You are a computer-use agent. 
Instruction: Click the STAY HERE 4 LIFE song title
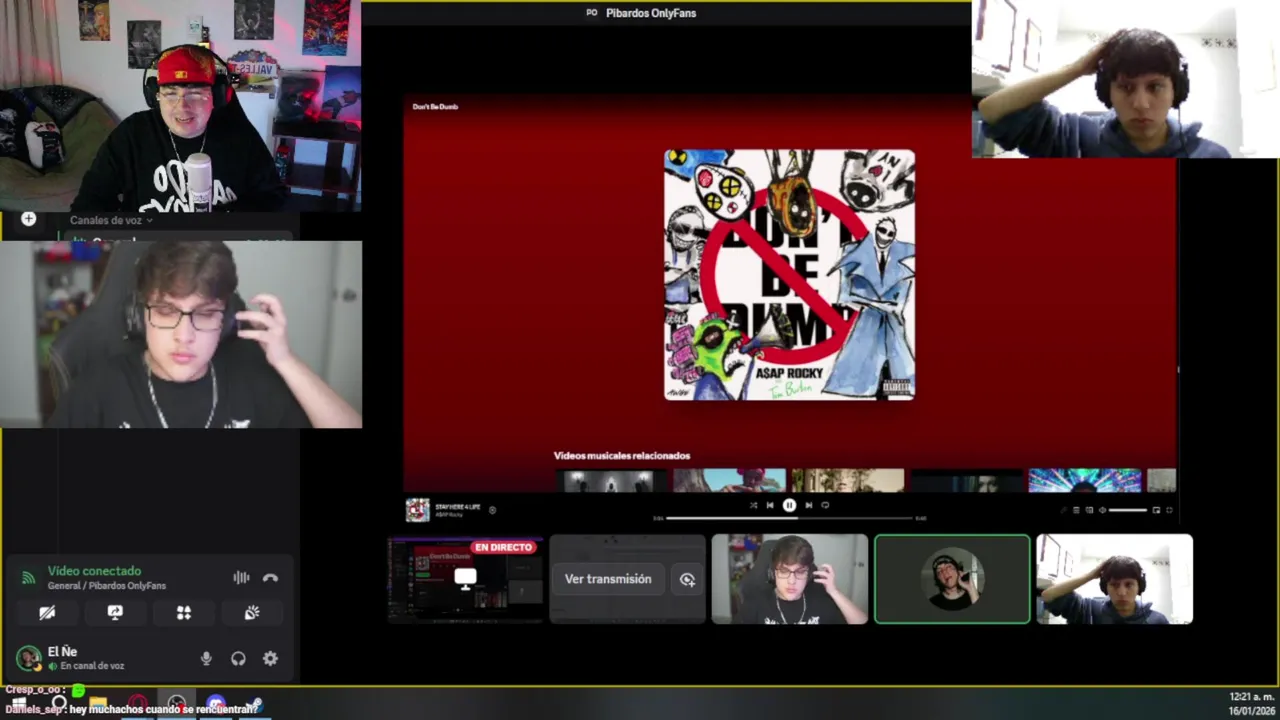pos(457,507)
